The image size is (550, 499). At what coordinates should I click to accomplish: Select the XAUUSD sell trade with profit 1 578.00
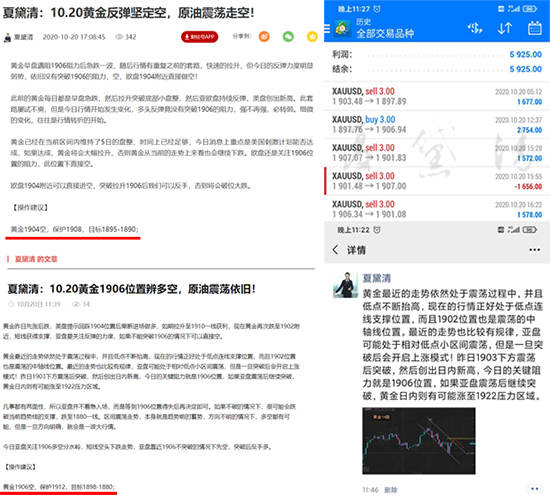437,209
